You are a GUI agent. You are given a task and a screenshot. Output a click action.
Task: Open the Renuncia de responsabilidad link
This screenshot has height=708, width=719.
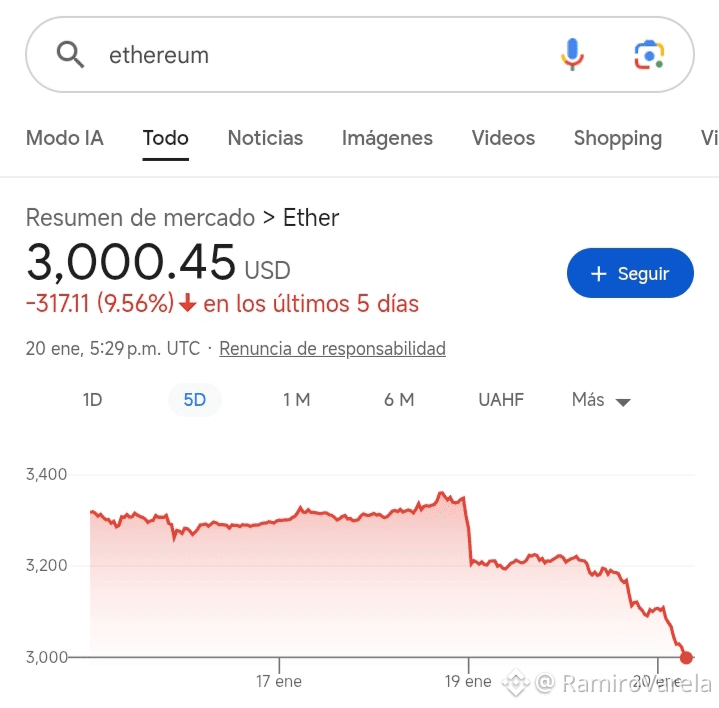[x=332, y=349]
